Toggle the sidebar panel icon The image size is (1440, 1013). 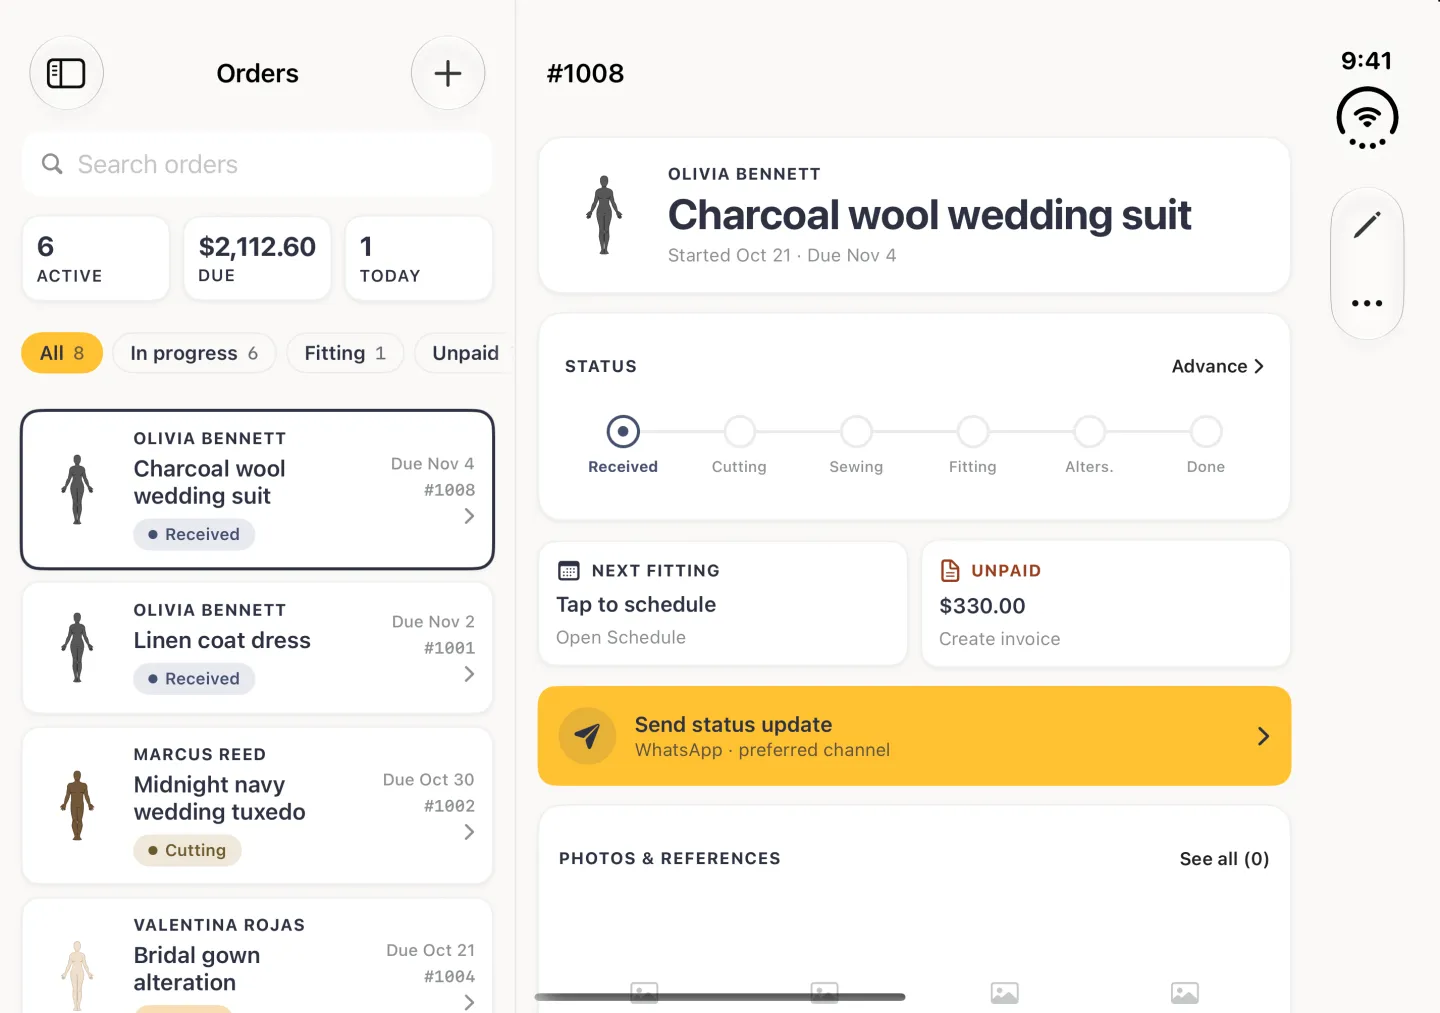coord(66,73)
